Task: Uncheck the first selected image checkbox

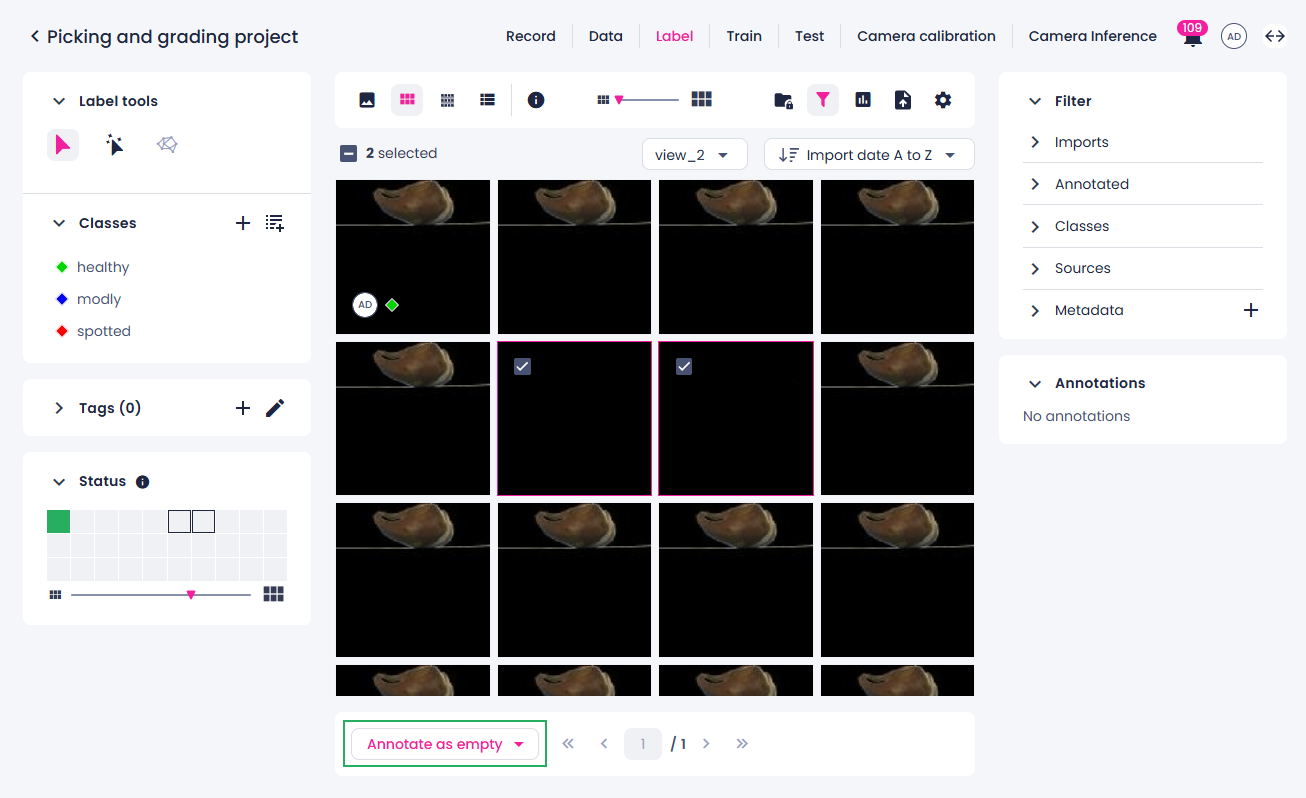Action: (x=522, y=367)
